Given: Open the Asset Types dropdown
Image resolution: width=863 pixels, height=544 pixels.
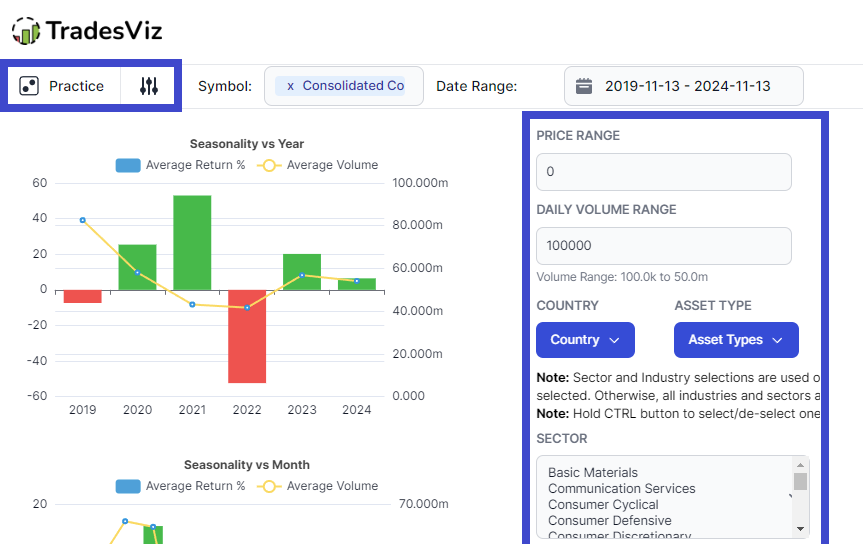Looking at the screenshot, I should (736, 340).
